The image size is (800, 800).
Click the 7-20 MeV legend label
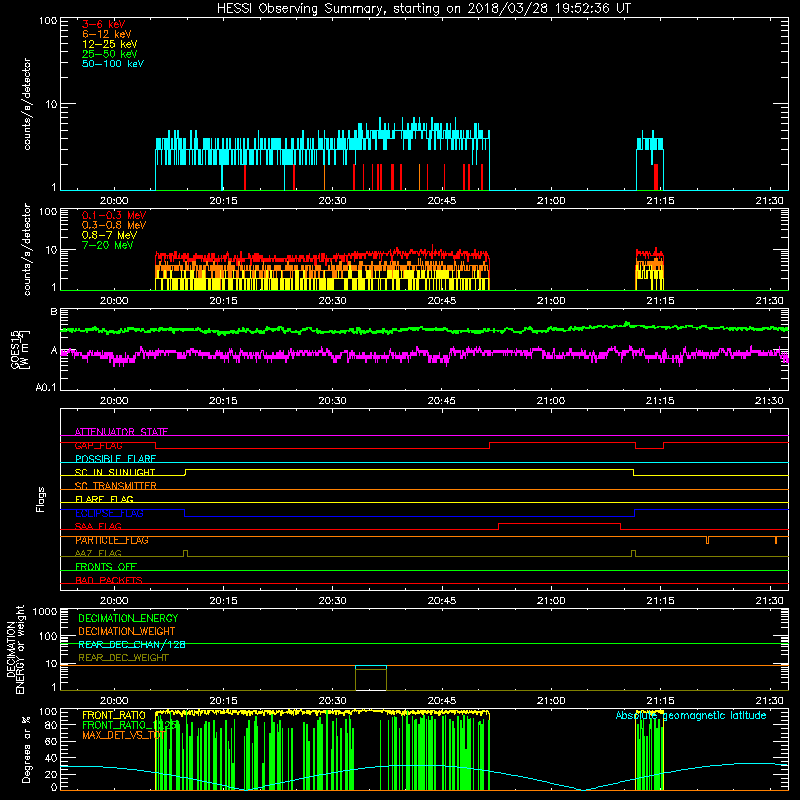click(107, 245)
